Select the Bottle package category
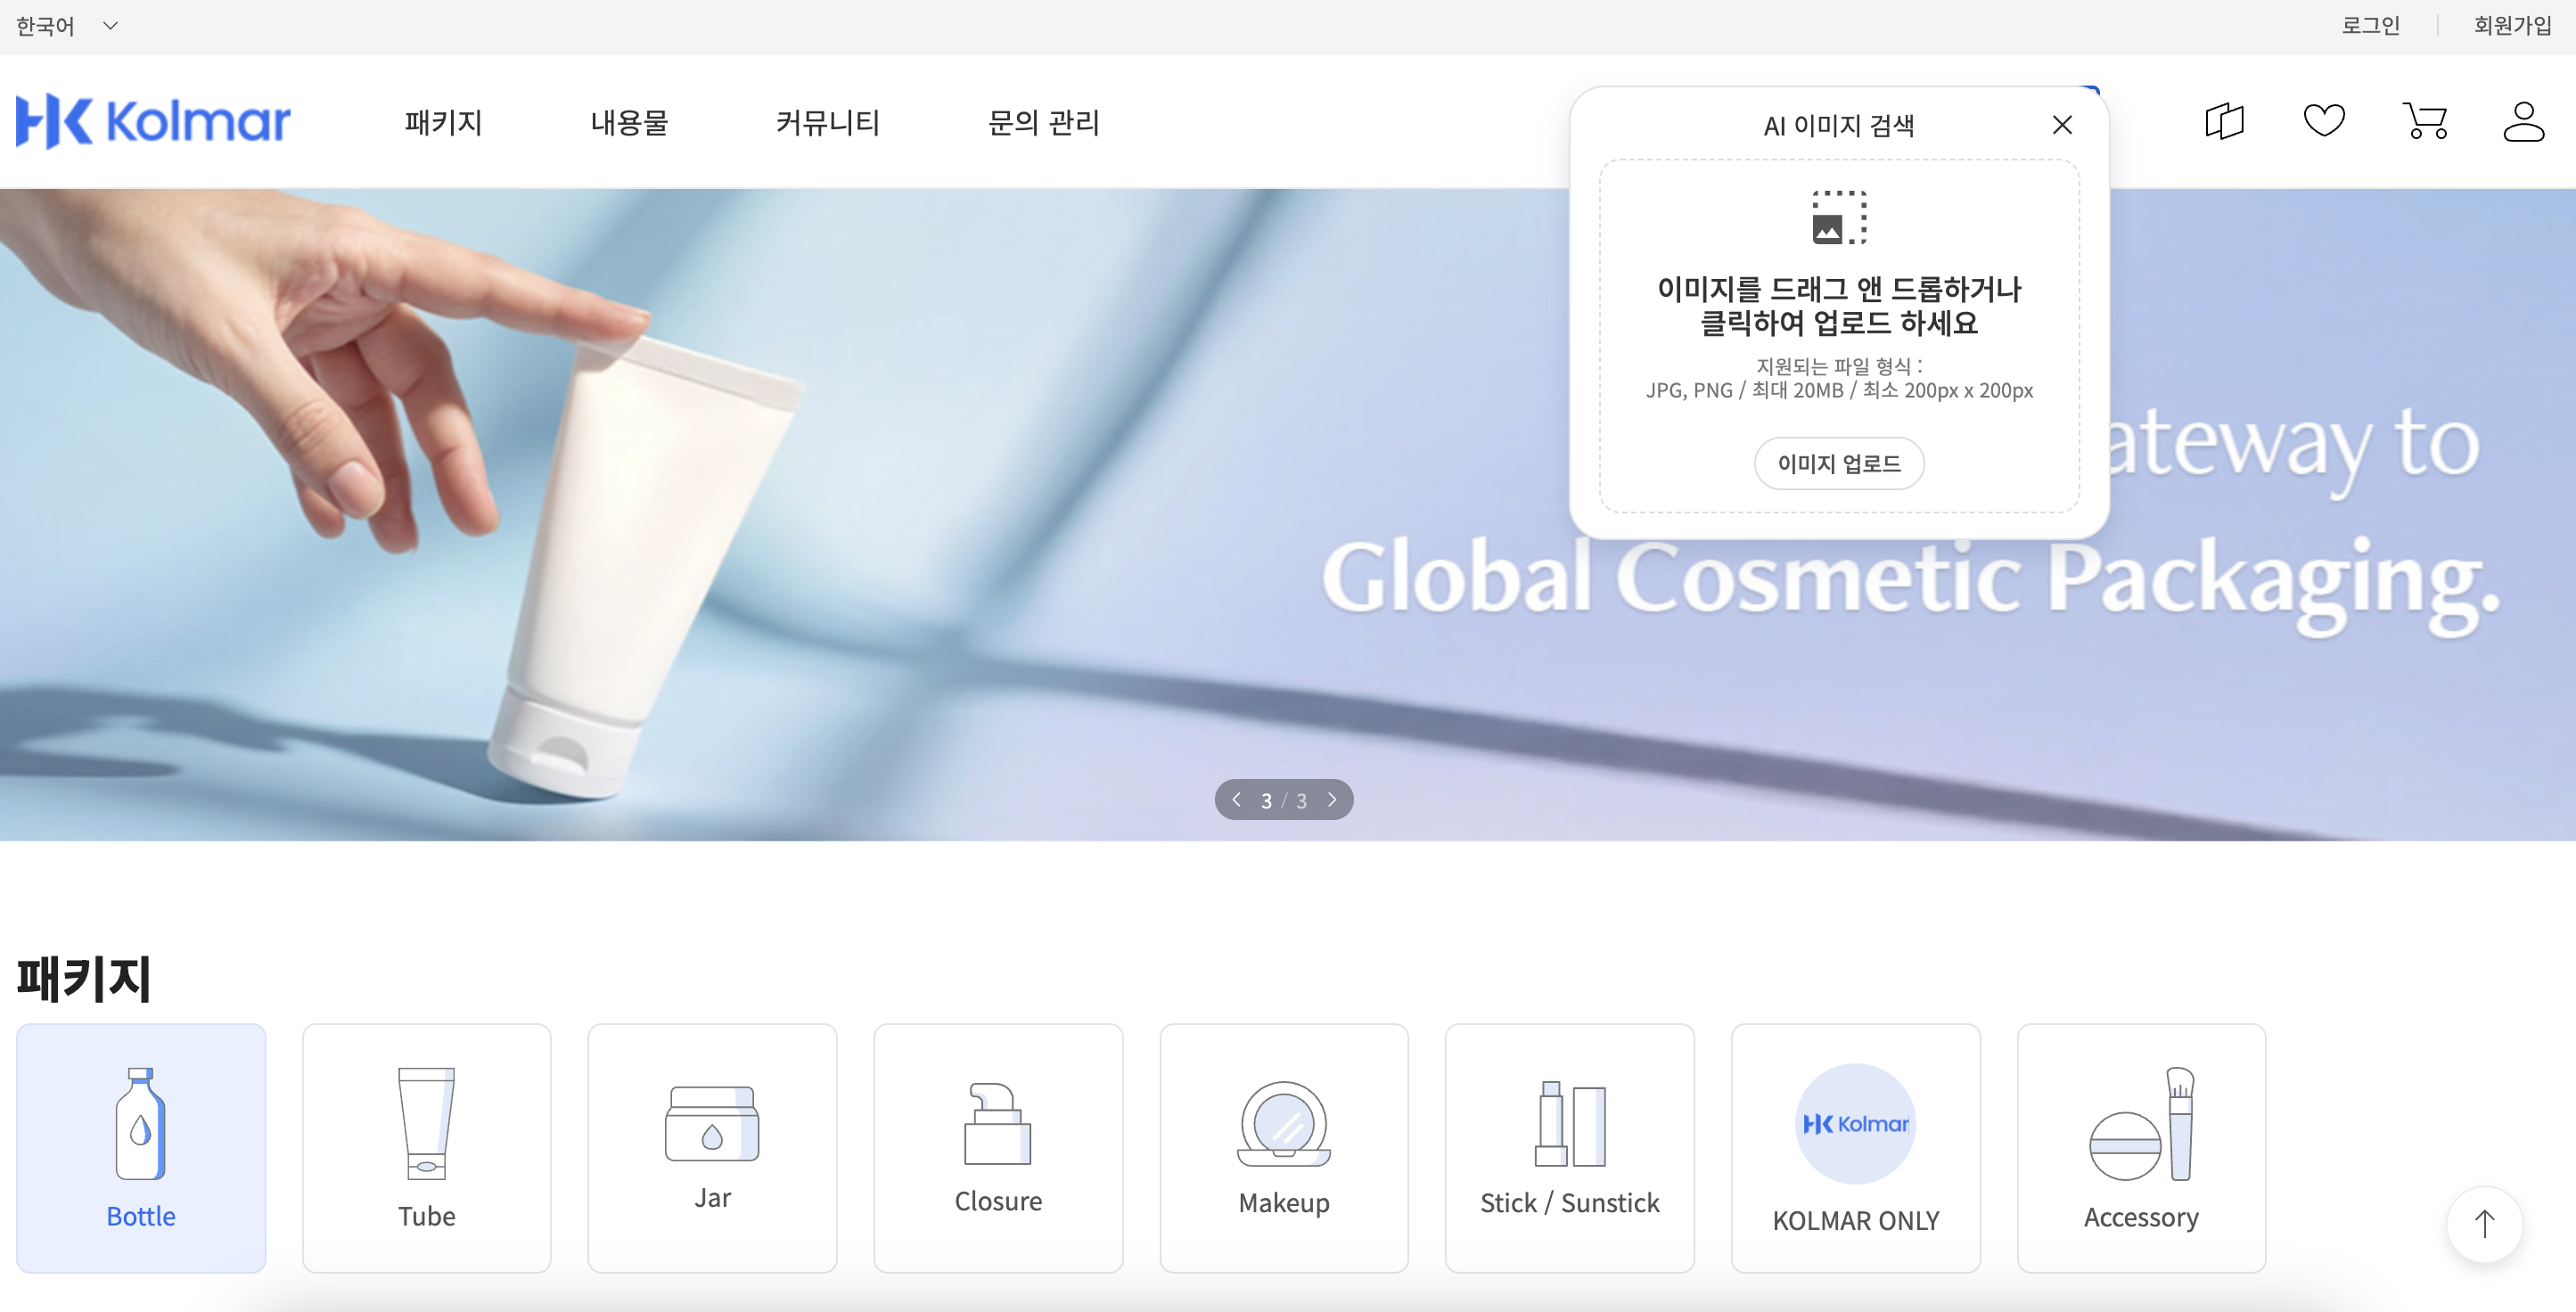This screenshot has height=1312, width=2576. (x=141, y=1147)
